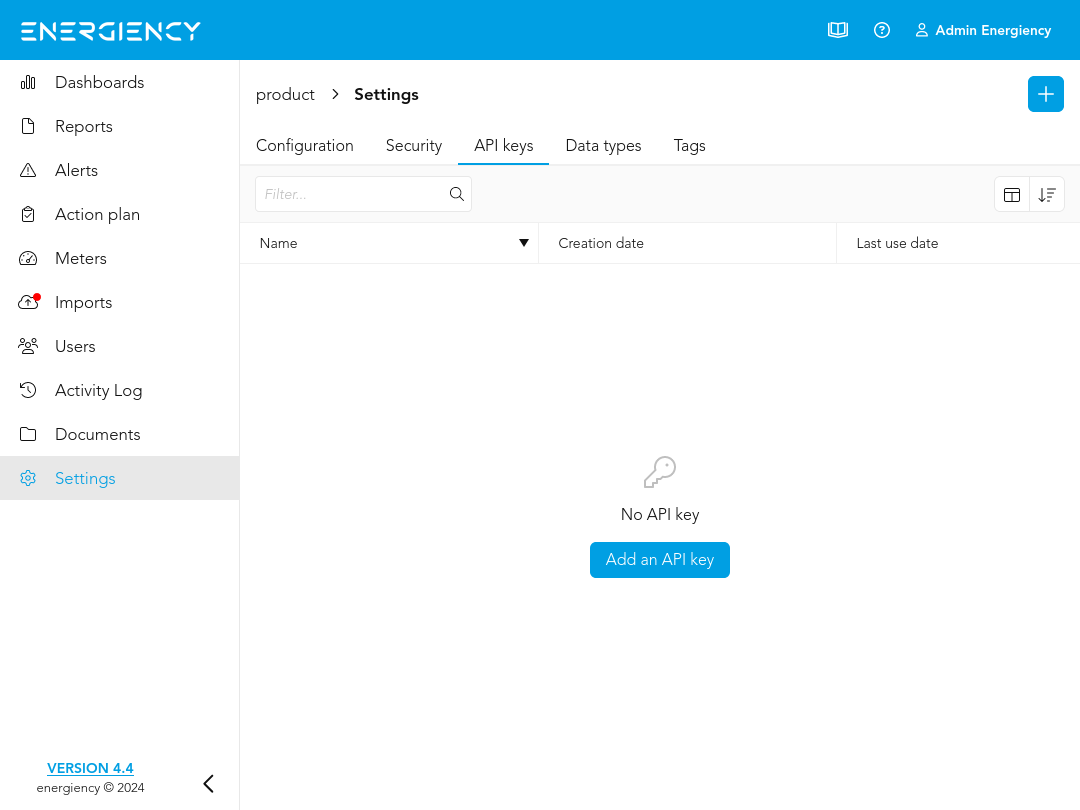Open the Activity Log page
This screenshot has height=810, width=1080.
pos(98,390)
